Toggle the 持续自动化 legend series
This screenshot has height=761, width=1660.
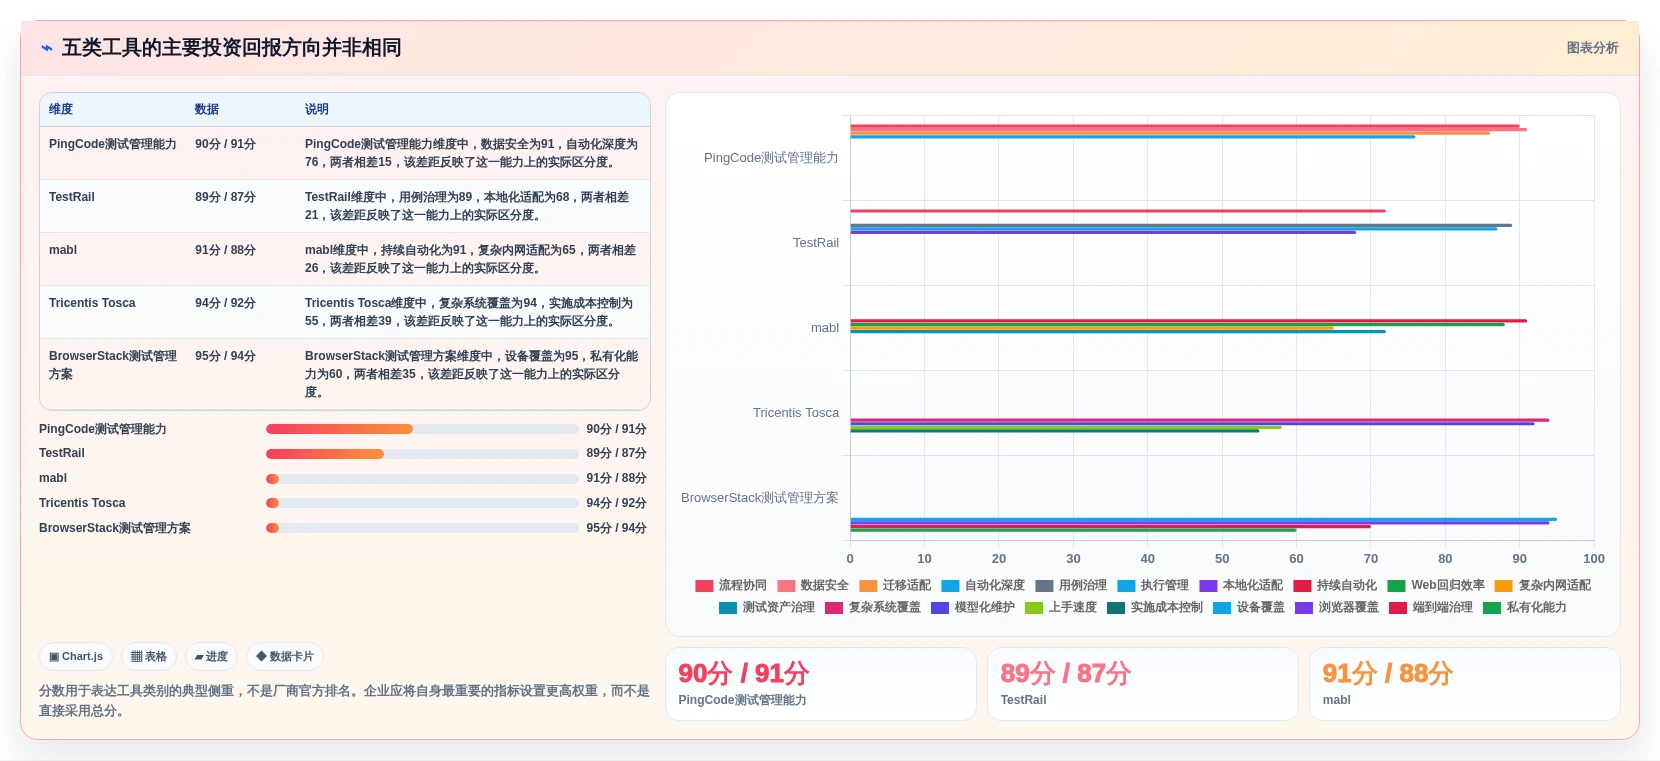pyautogui.click(x=1335, y=586)
